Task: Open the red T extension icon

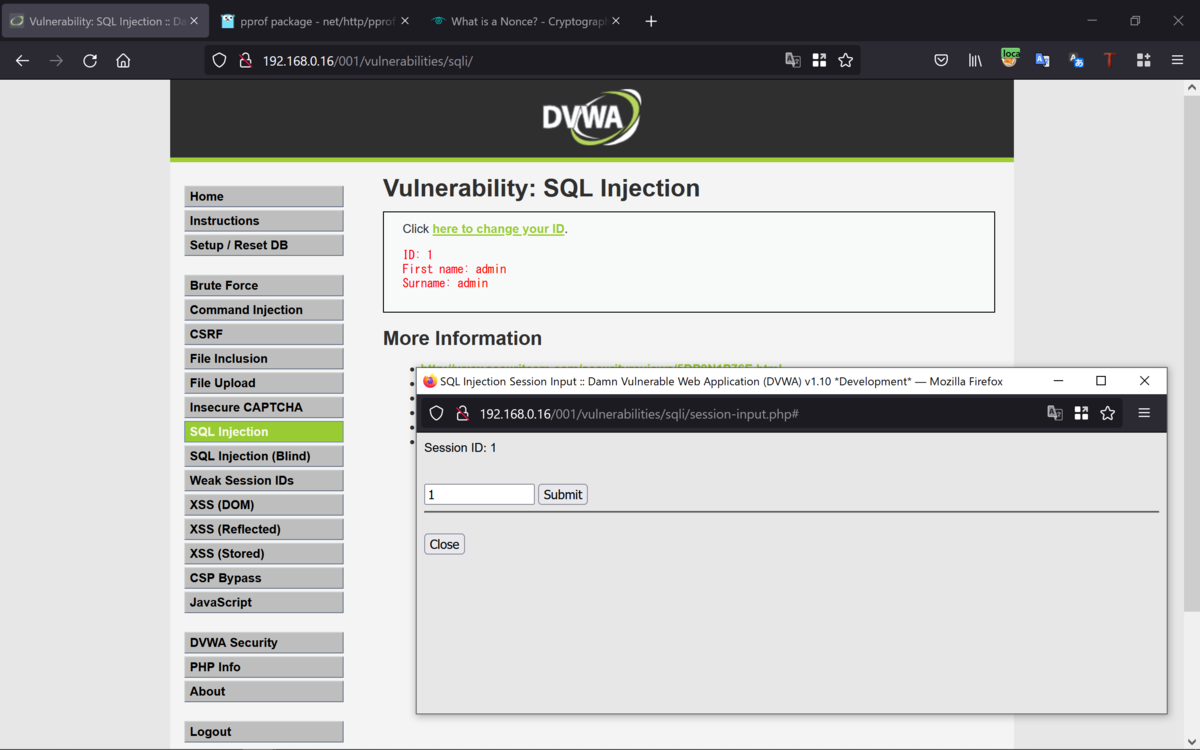Action: click(x=1109, y=61)
